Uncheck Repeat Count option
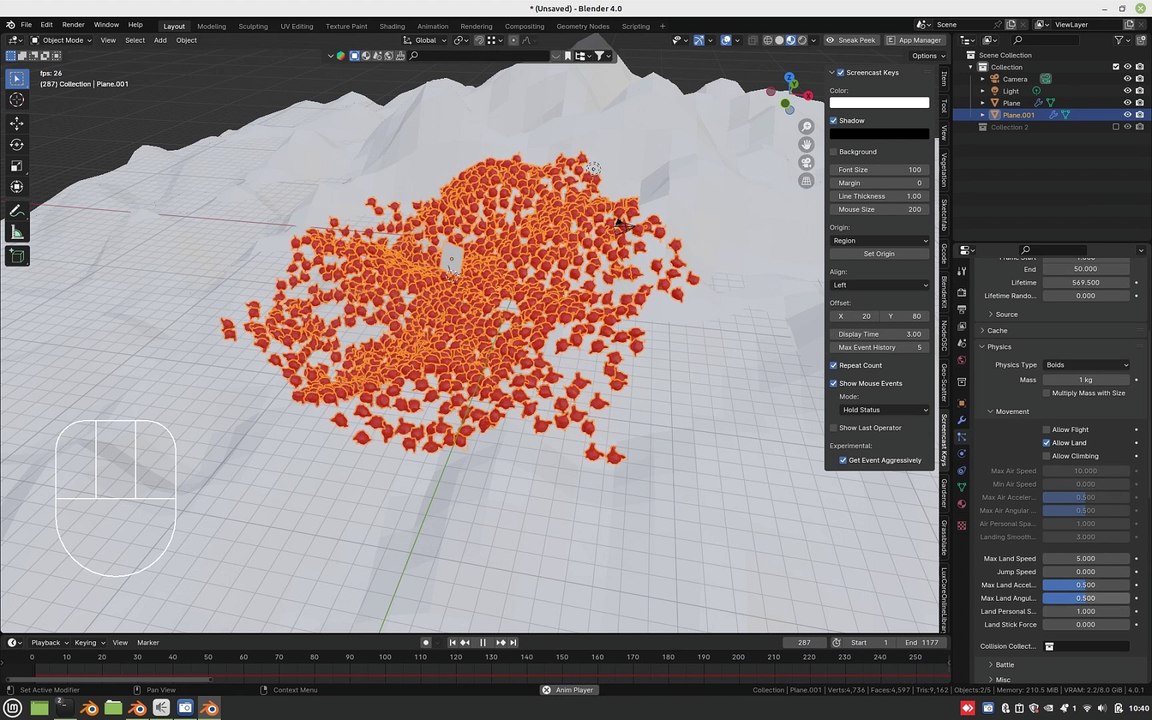Screen dimensions: 1152x720 point(834,365)
